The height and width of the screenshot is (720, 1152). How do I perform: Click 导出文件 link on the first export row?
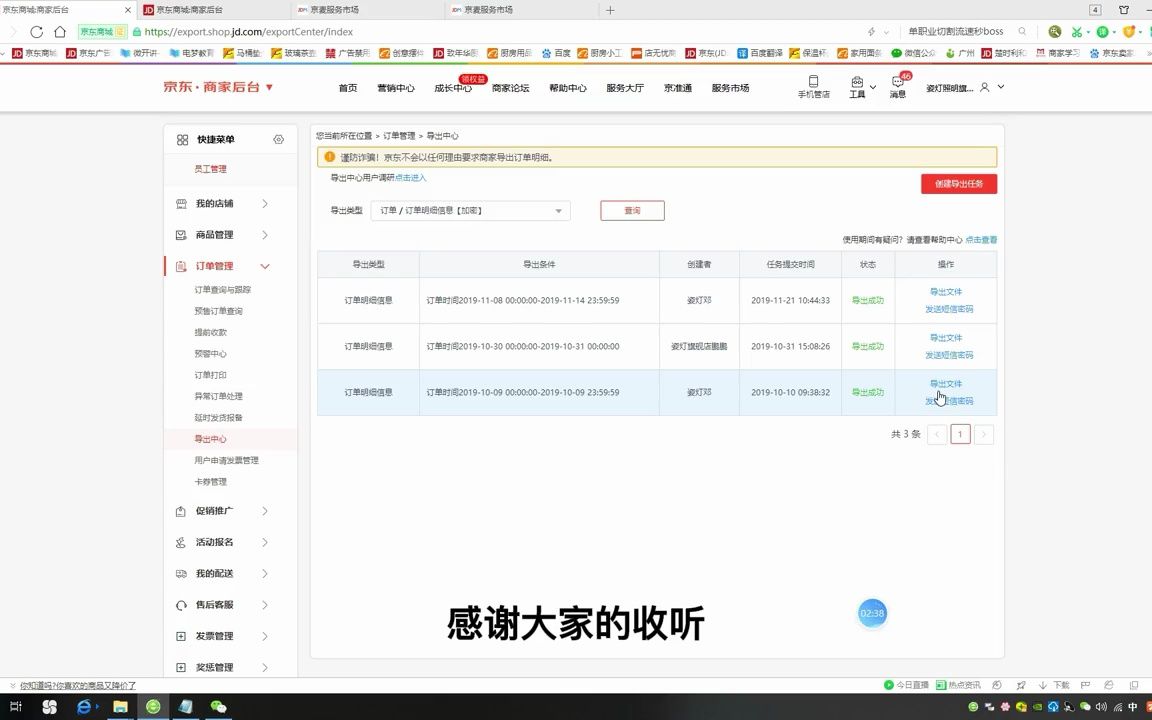[x=945, y=290]
